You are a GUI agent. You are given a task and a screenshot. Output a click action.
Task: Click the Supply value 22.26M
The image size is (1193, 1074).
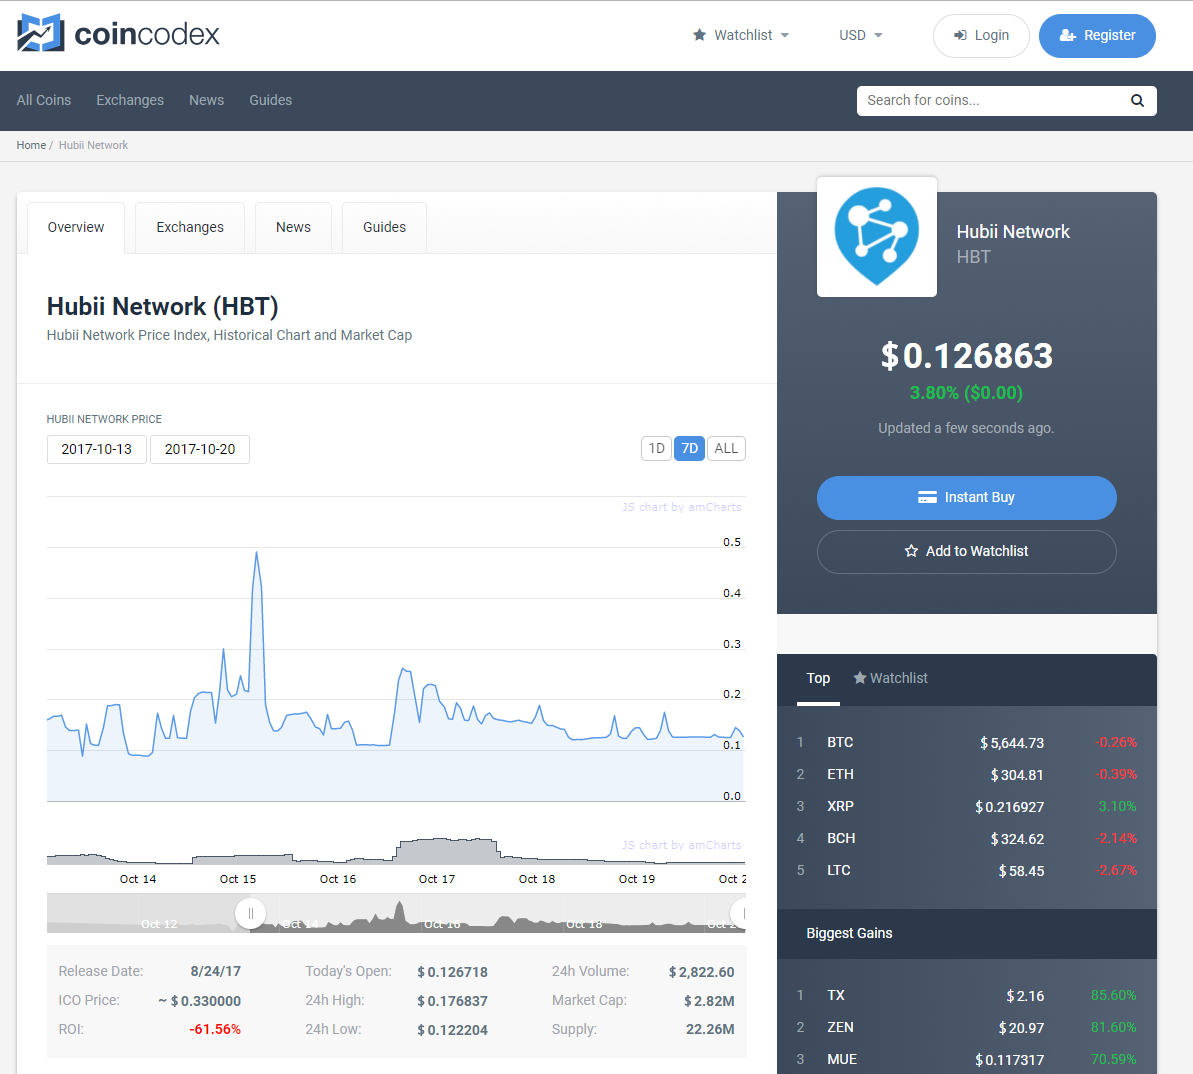tap(710, 1029)
